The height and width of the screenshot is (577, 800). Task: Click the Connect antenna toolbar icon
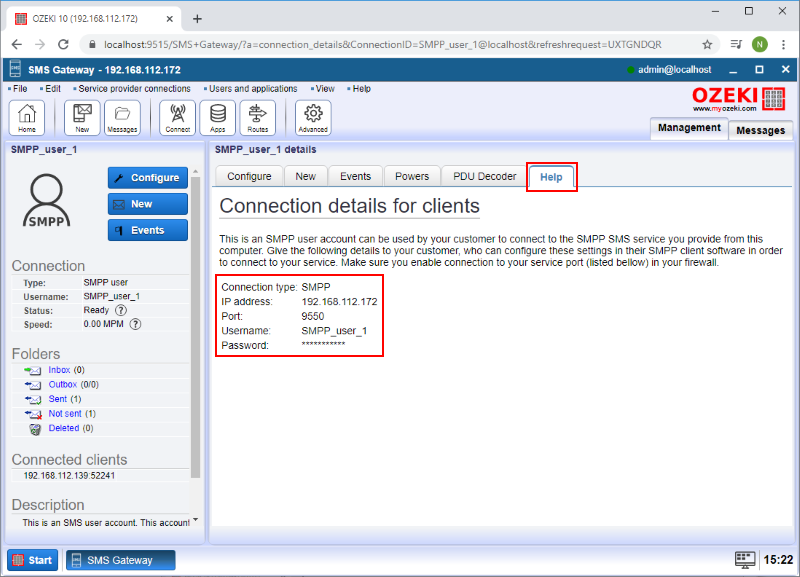point(178,118)
